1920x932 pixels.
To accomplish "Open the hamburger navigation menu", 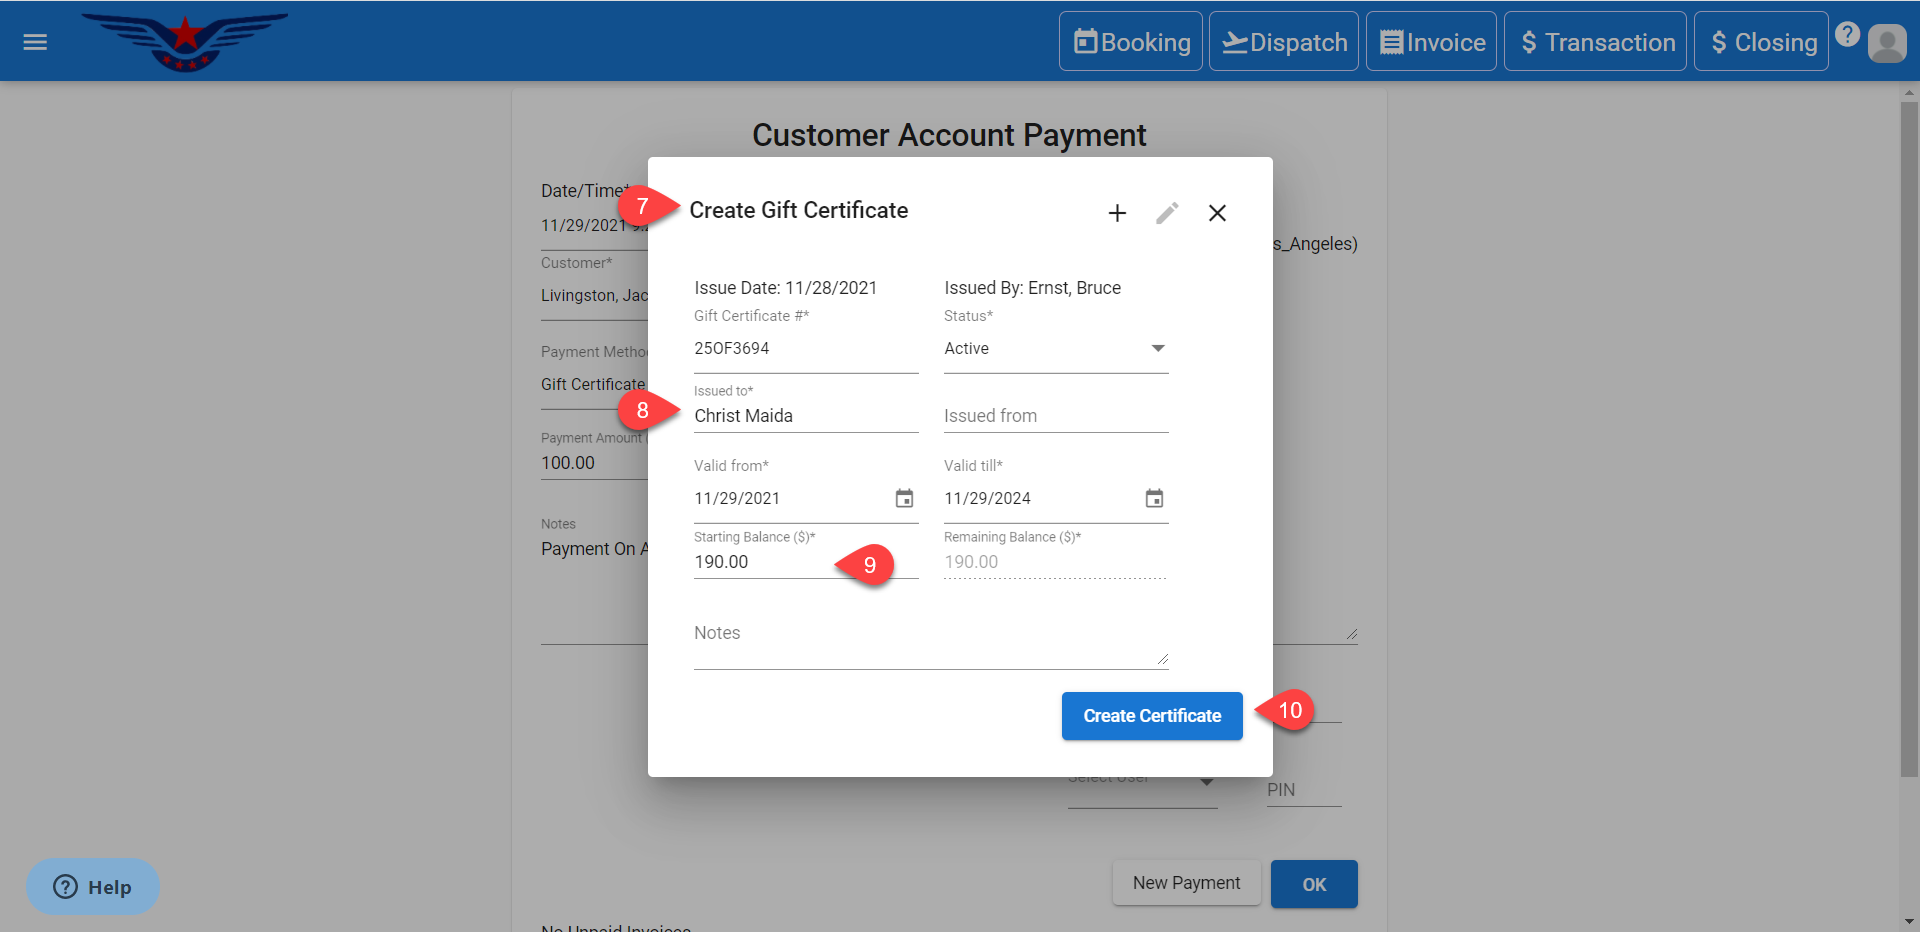I will (35, 42).
